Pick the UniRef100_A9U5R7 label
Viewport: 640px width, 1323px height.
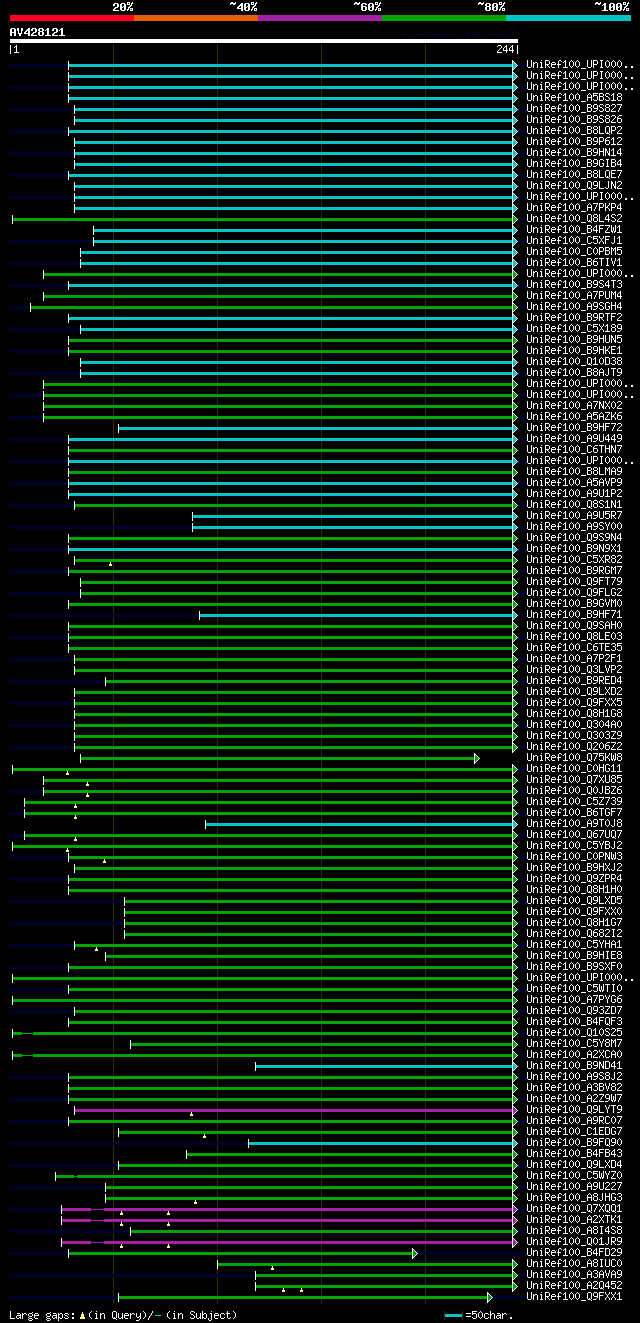point(575,515)
